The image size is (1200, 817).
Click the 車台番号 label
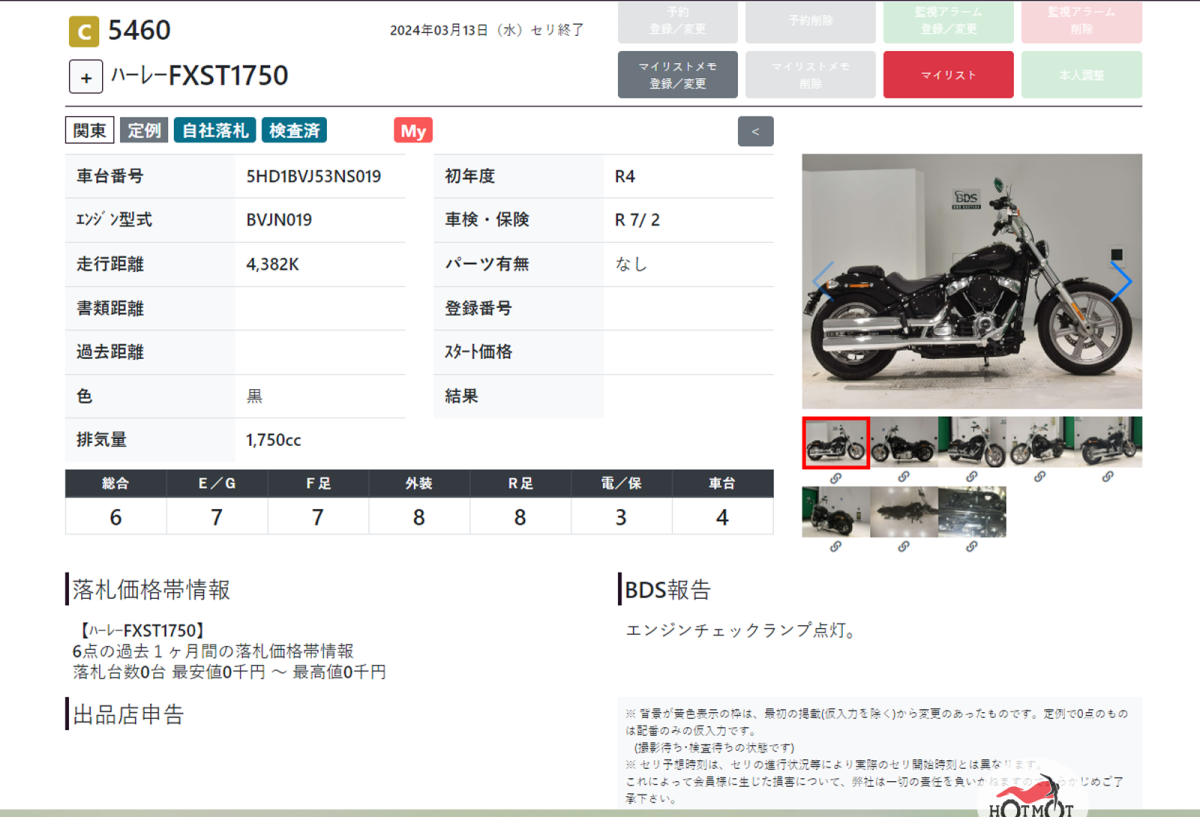pos(110,177)
